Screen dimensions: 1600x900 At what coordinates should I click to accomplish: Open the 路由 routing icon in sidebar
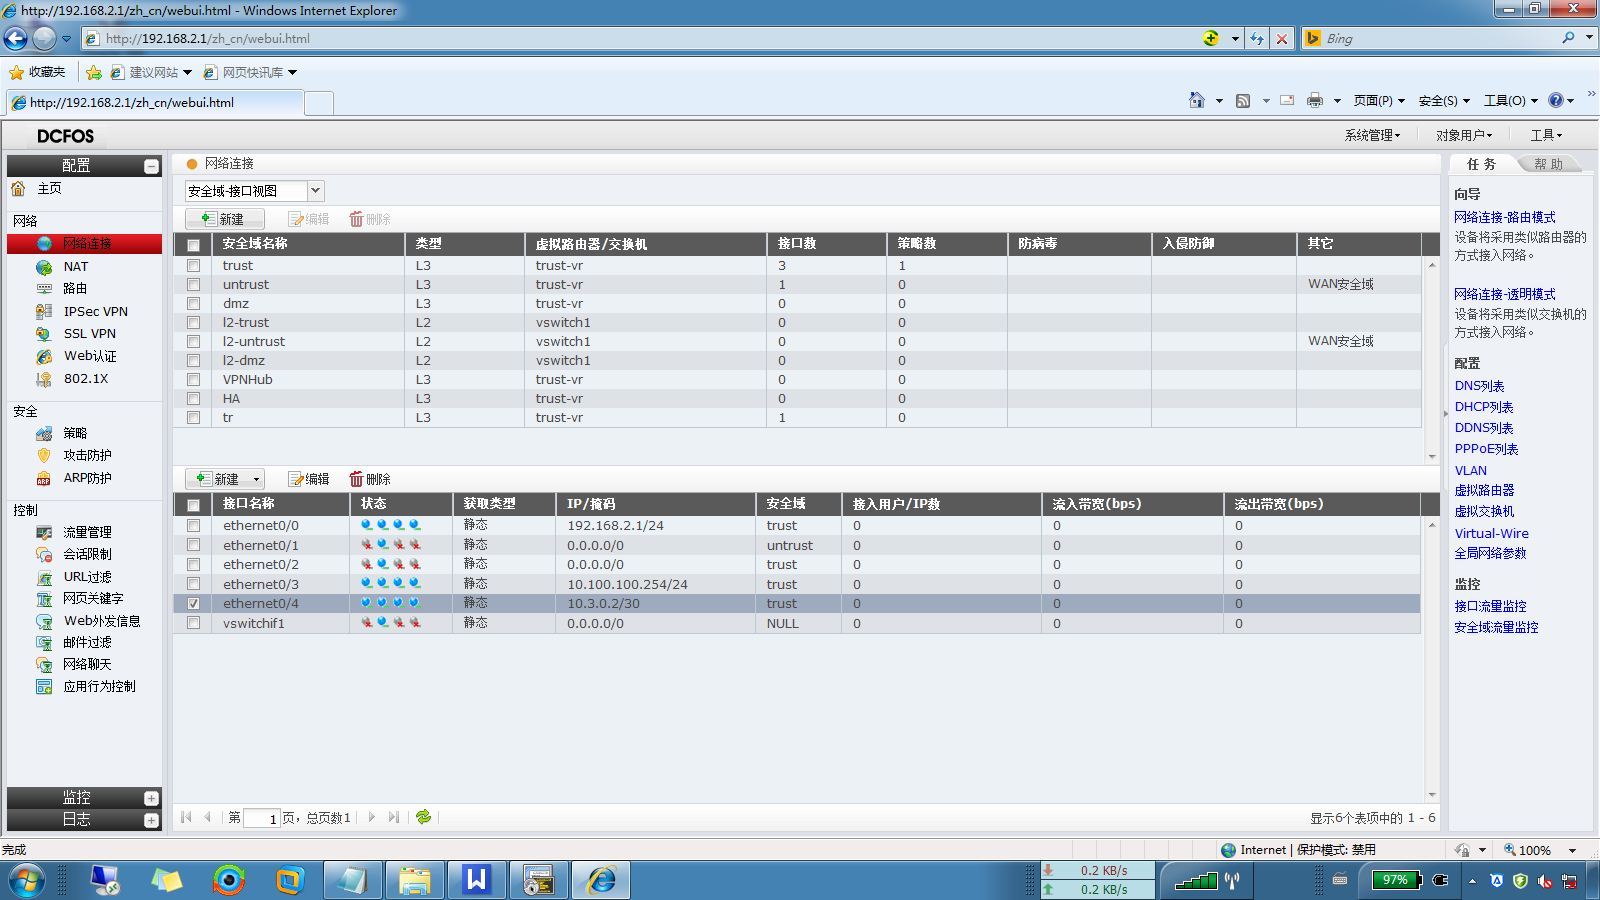(x=44, y=289)
